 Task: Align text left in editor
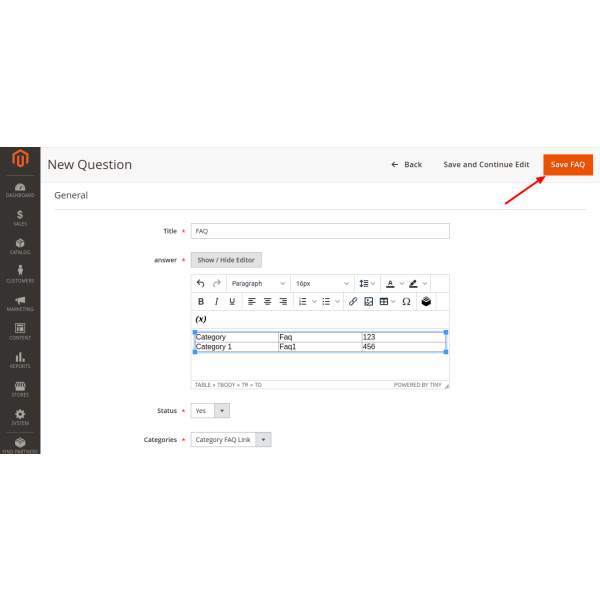[x=251, y=302]
